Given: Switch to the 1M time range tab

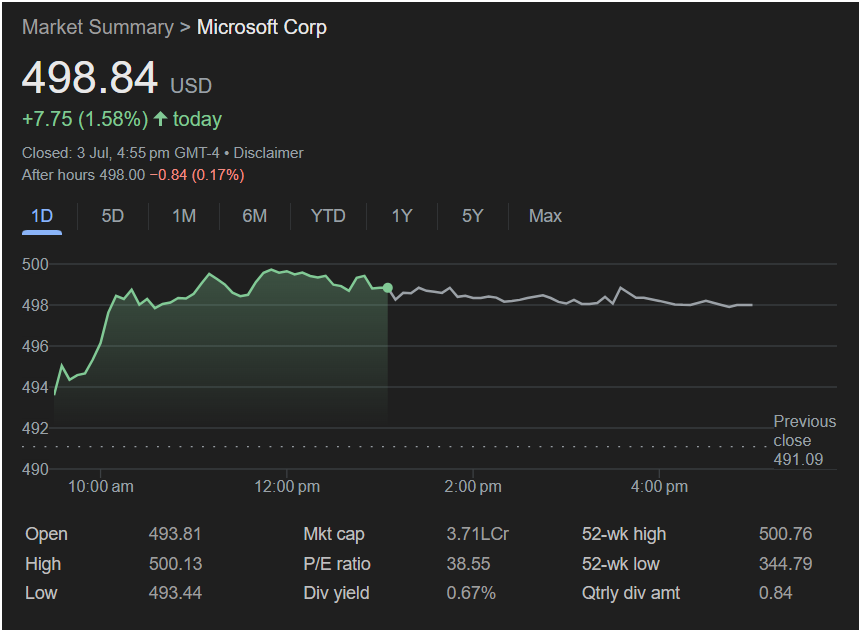Looking at the screenshot, I should point(184,216).
